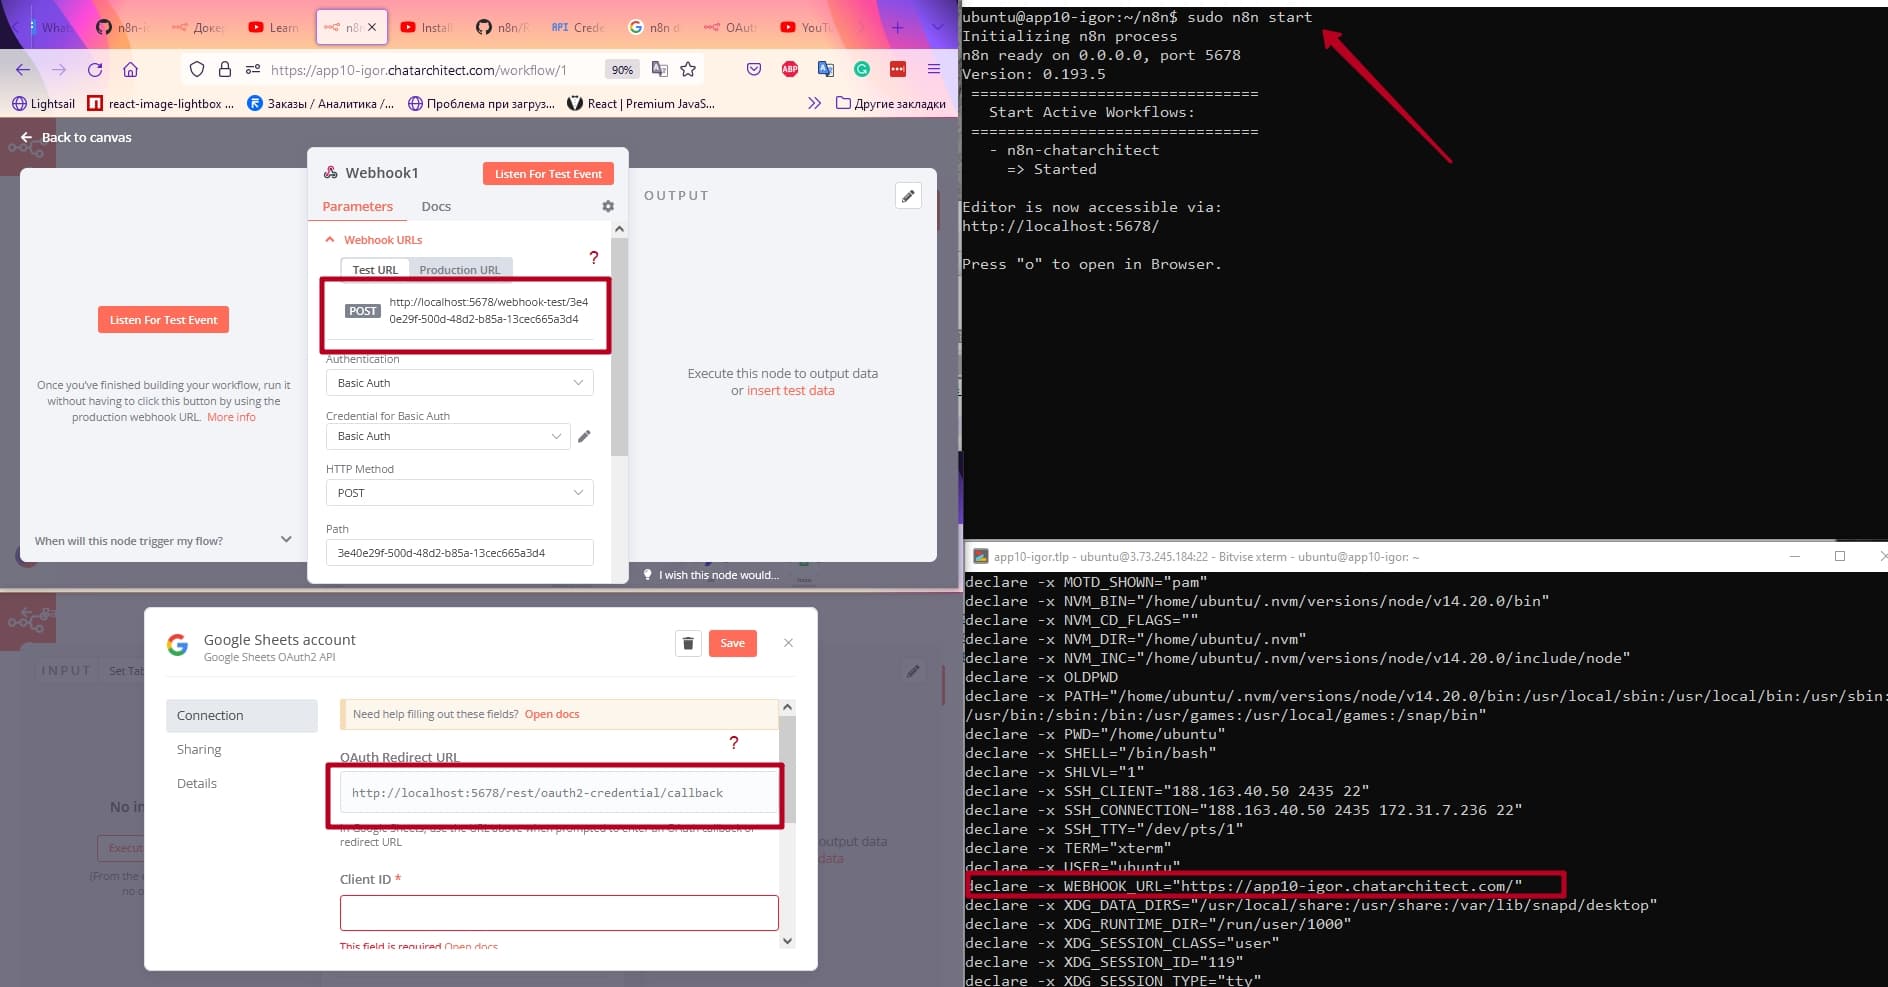Click the WEBHOOK_URL line in Bitvise xterm
Image resolution: width=1888 pixels, height=987 pixels.
tap(1243, 886)
